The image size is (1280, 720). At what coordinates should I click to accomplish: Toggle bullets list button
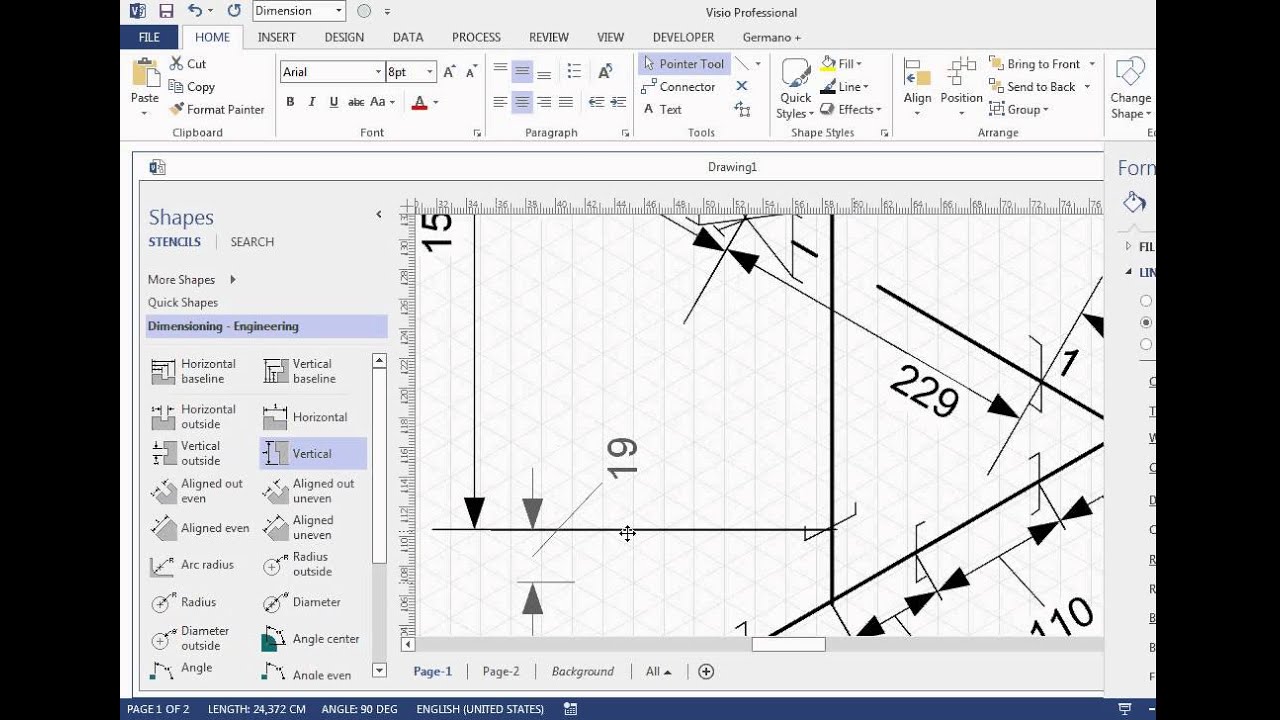pyautogui.click(x=574, y=71)
